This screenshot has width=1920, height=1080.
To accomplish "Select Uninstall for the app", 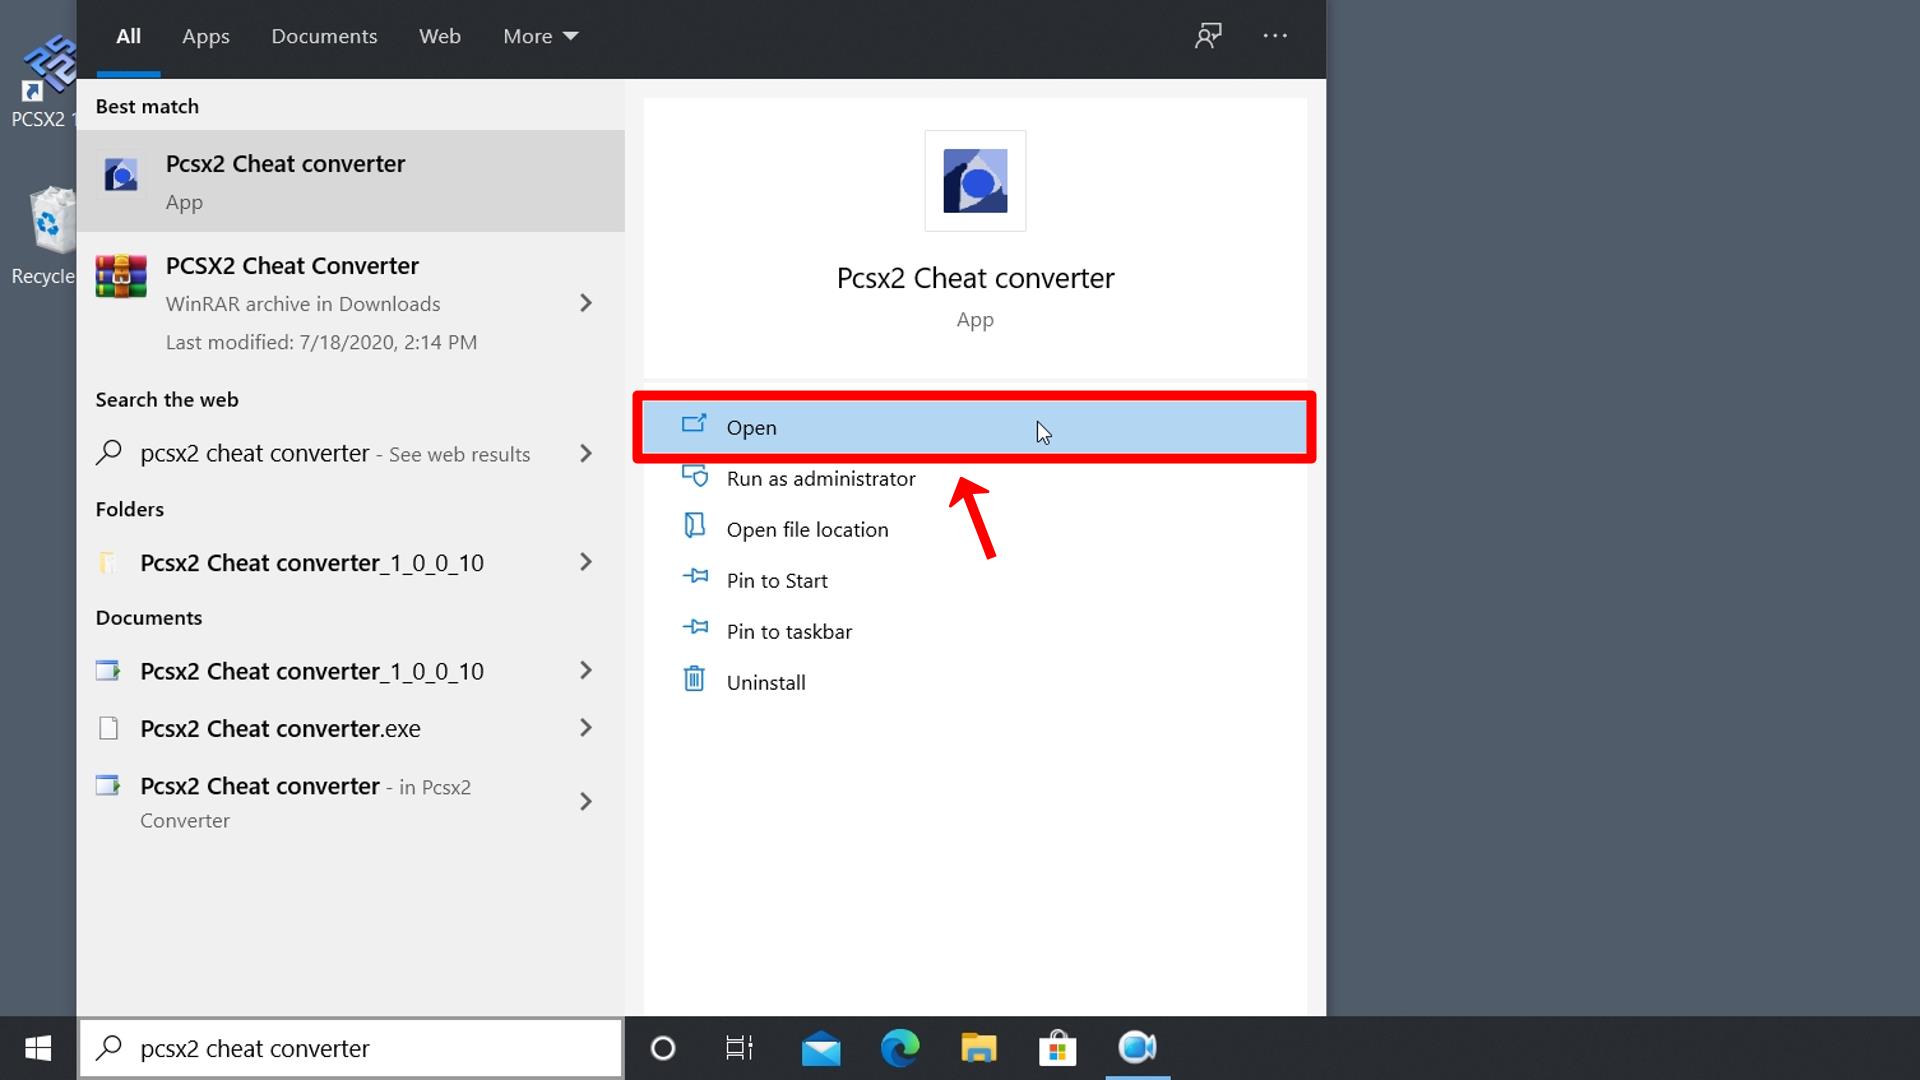I will tap(975, 682).
